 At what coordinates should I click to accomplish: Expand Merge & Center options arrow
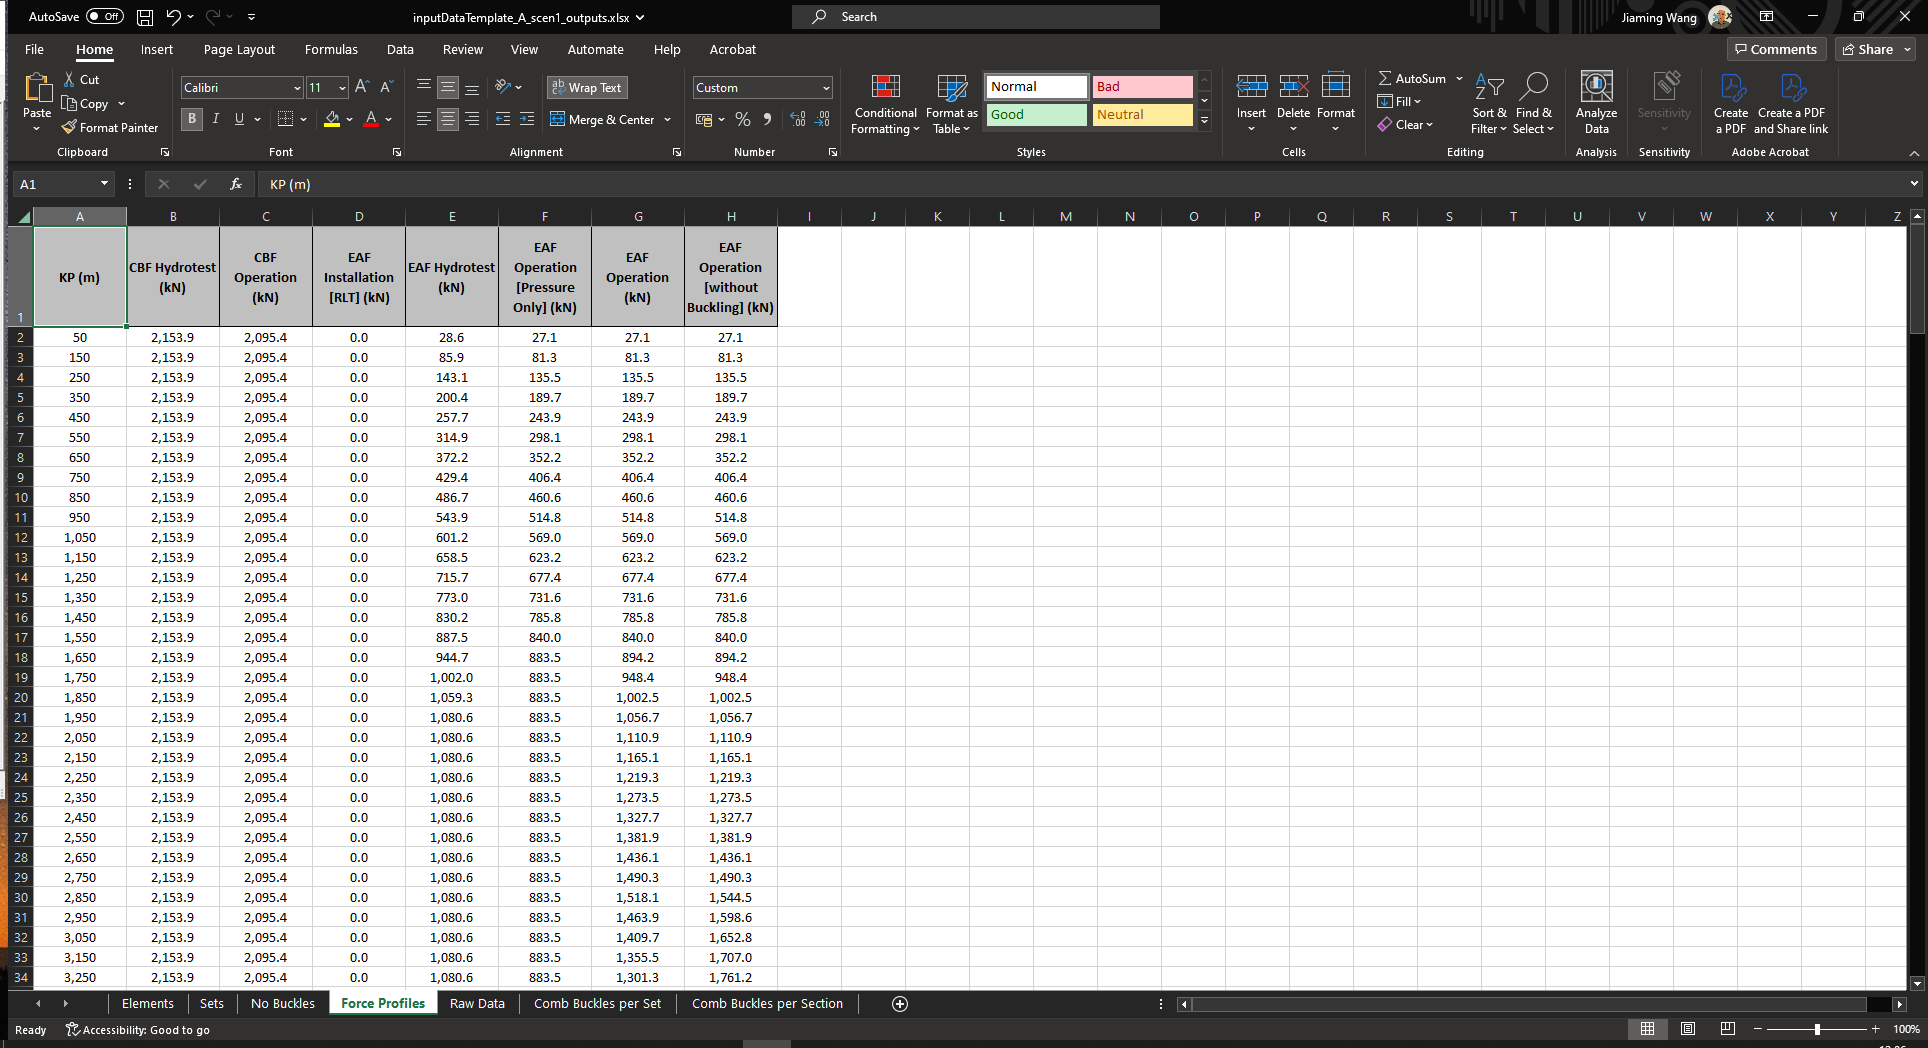pyautogui.click(x=667, y=120)
